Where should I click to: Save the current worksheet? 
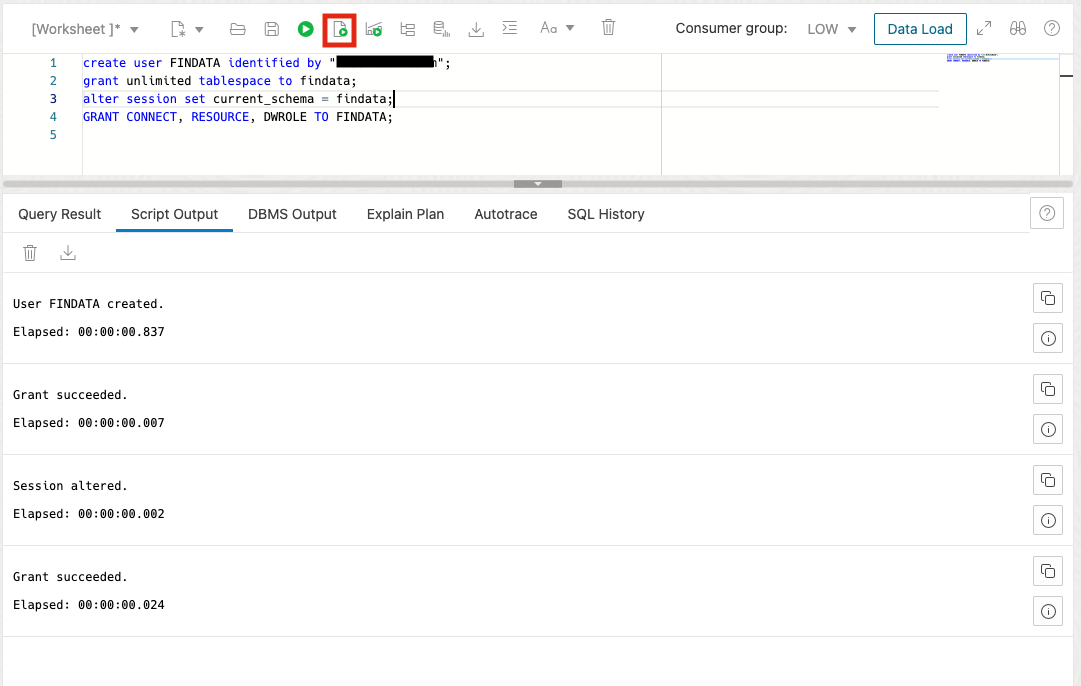tap(272, 29)
